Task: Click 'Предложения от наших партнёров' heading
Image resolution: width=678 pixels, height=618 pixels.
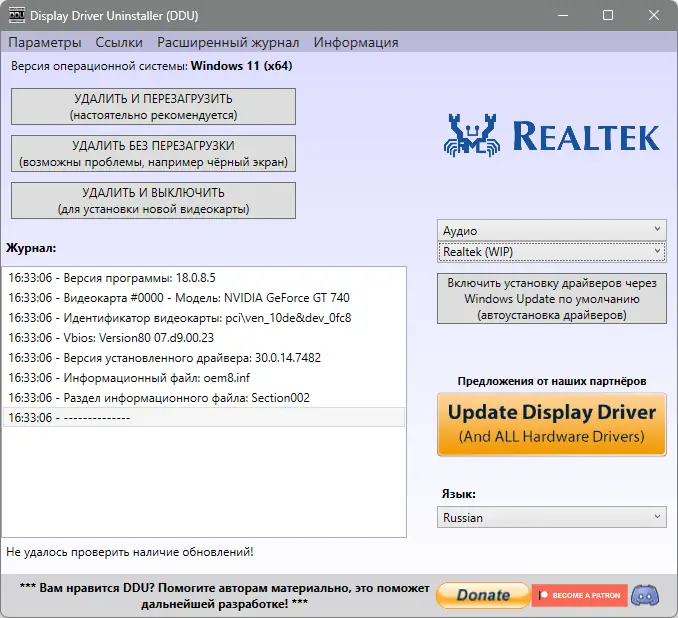Action: click(x=552, y=381)
